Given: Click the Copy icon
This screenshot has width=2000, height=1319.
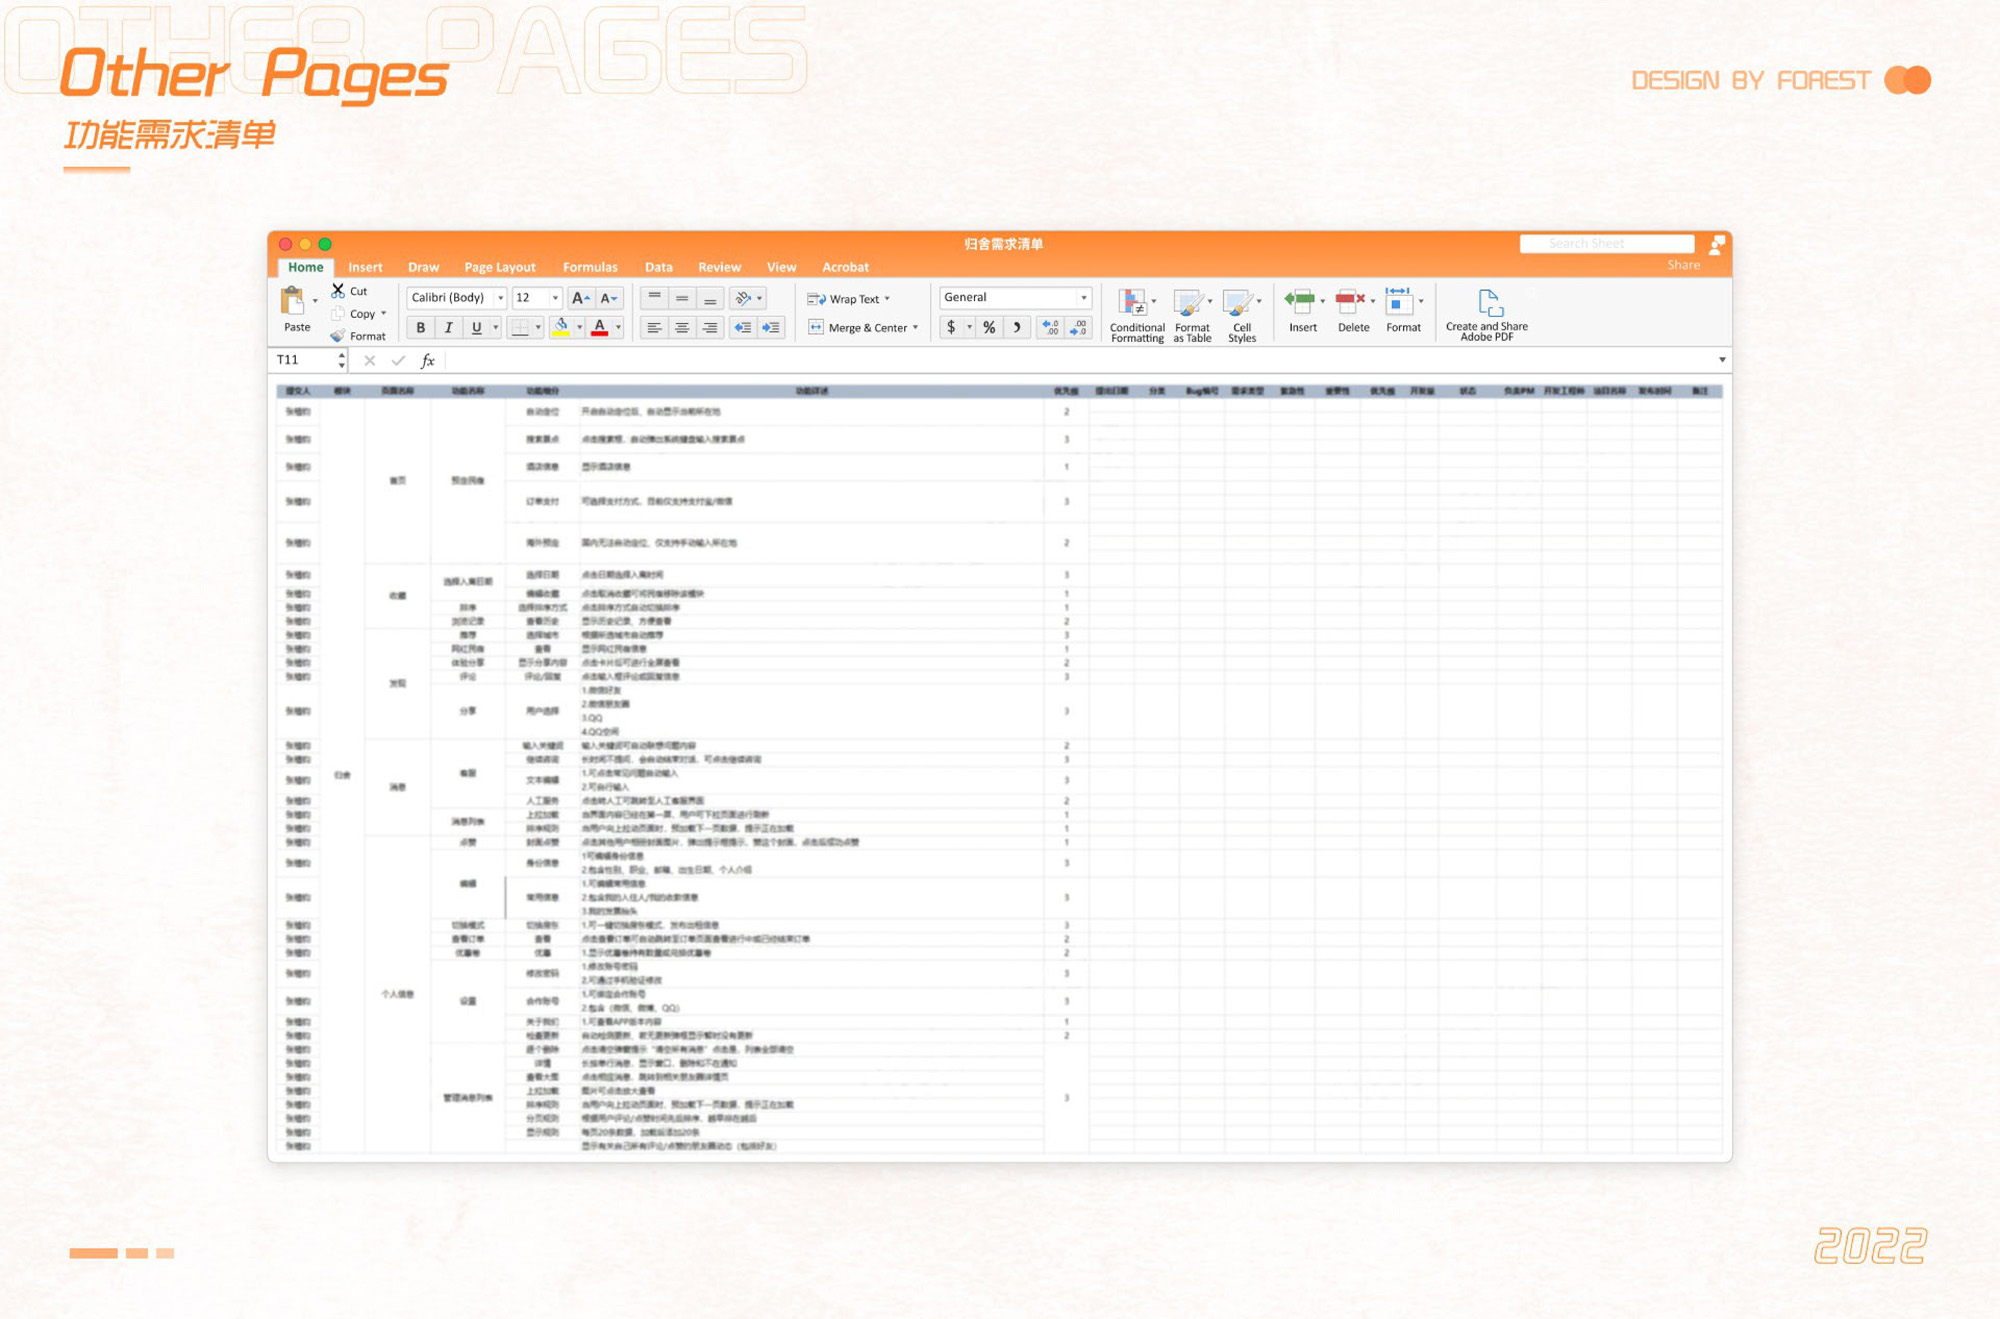Looking at the screenshot, I should 338,314.
